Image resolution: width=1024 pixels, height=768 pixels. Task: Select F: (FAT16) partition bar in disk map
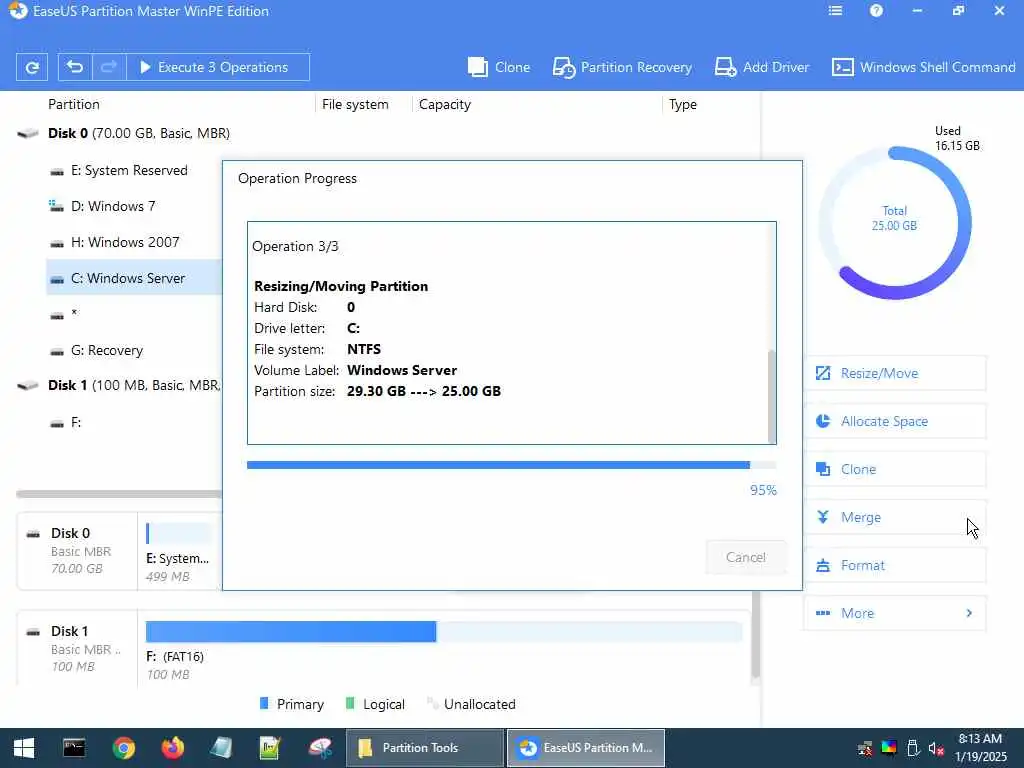pos(444,632)
